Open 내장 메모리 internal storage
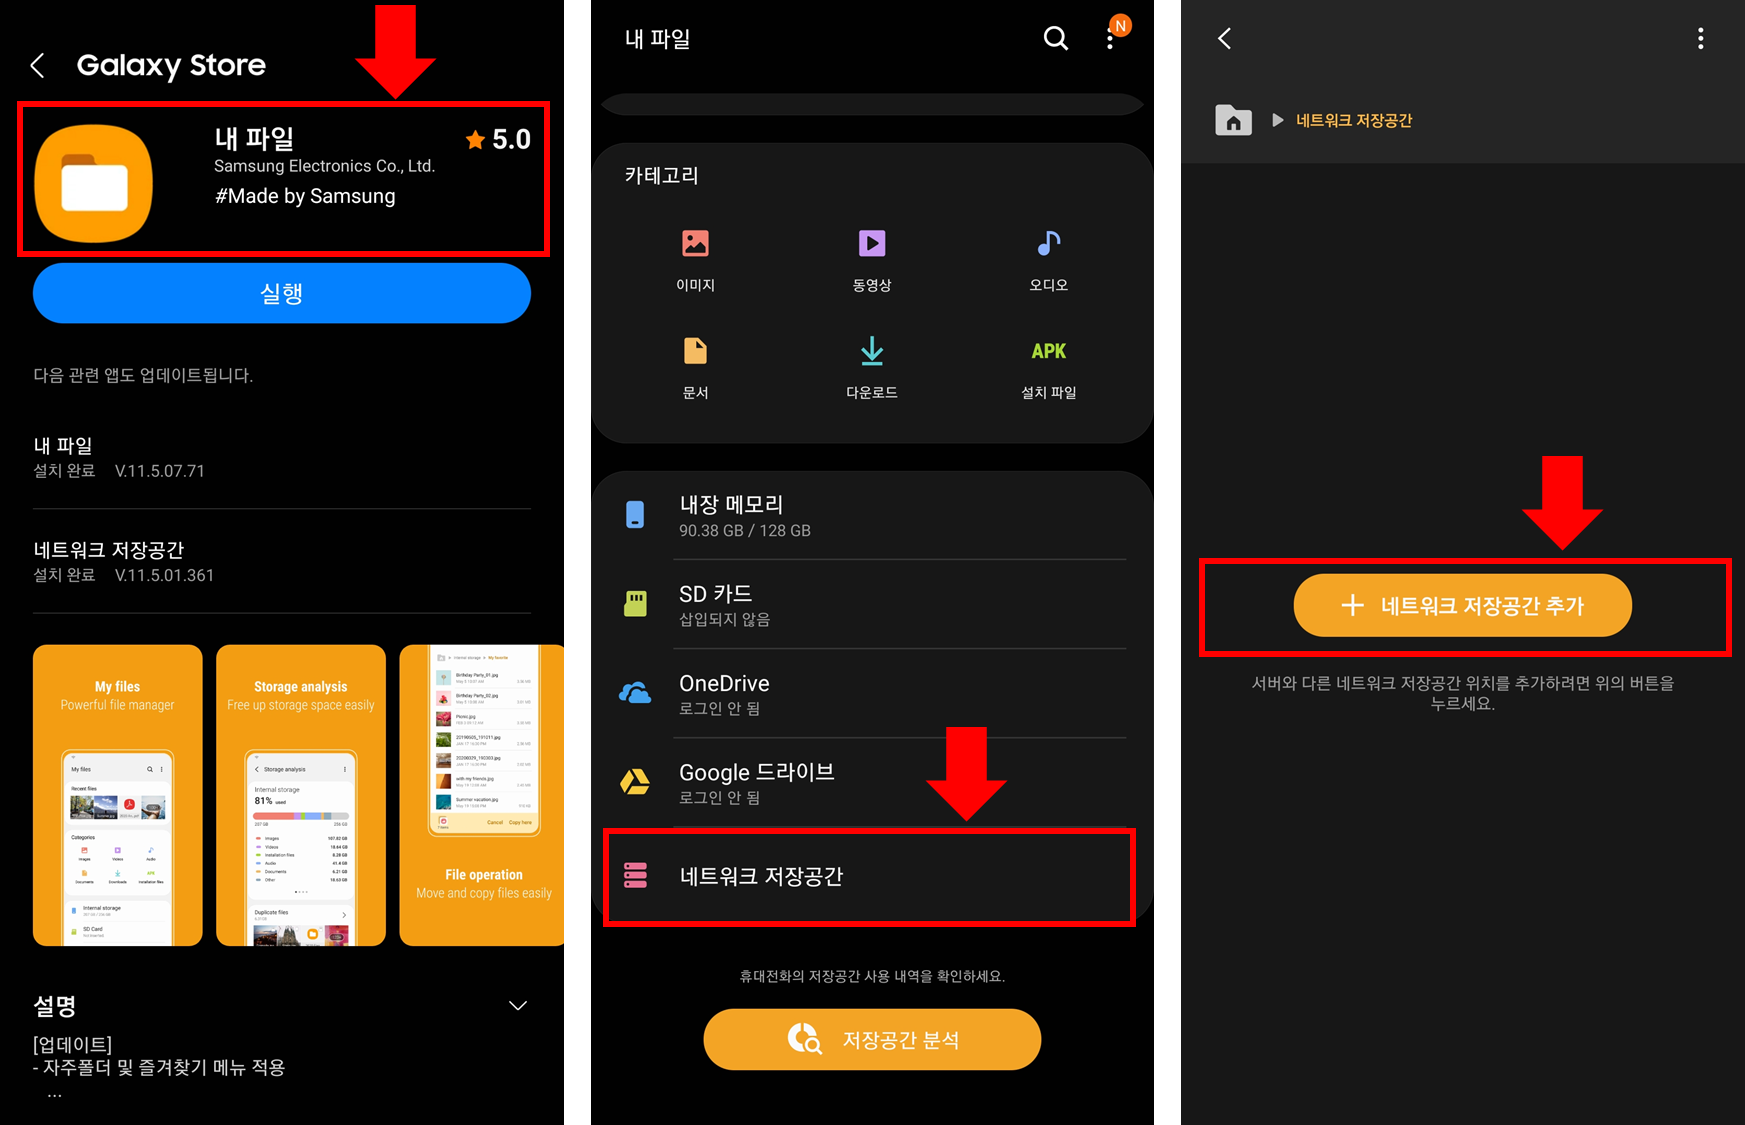Viewport: 1745px width, 1125px height. tap(870, 515)
